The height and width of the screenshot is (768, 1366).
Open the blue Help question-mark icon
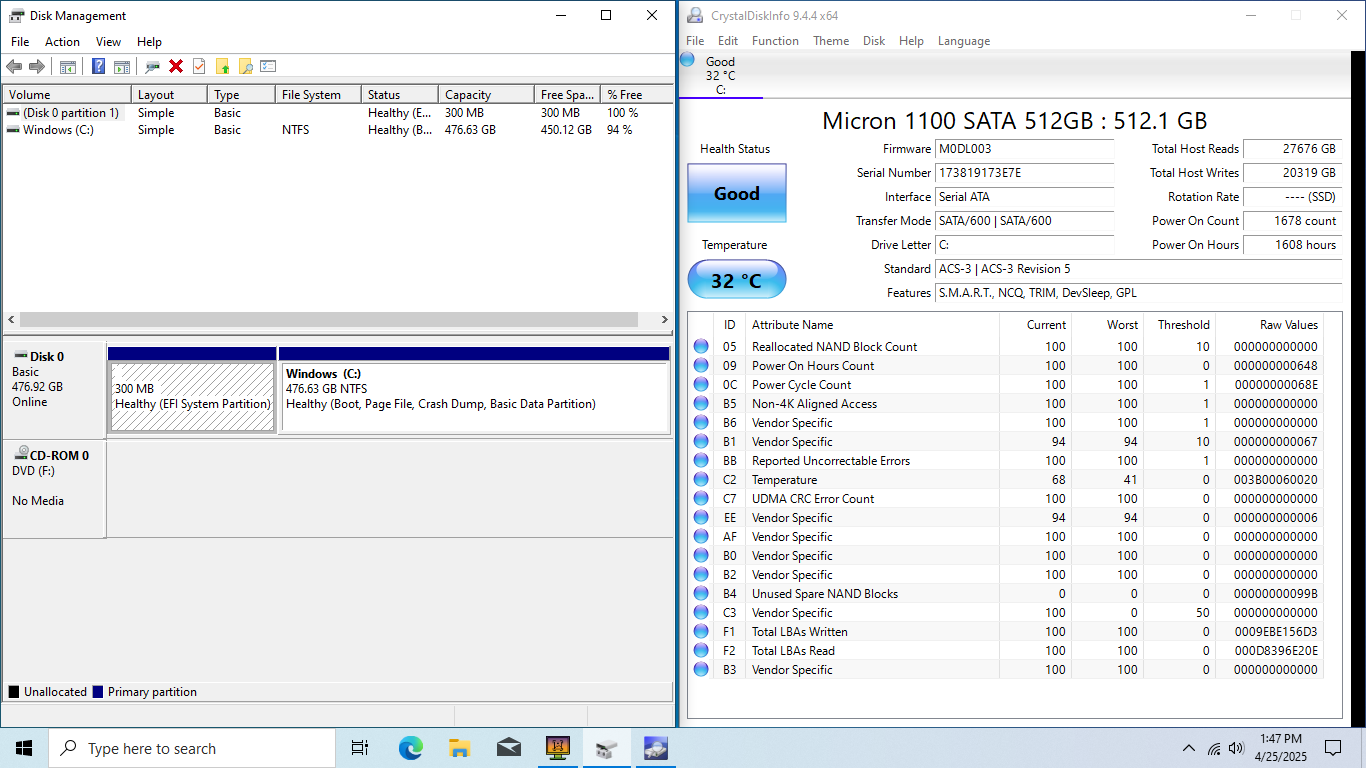[98, 66]
